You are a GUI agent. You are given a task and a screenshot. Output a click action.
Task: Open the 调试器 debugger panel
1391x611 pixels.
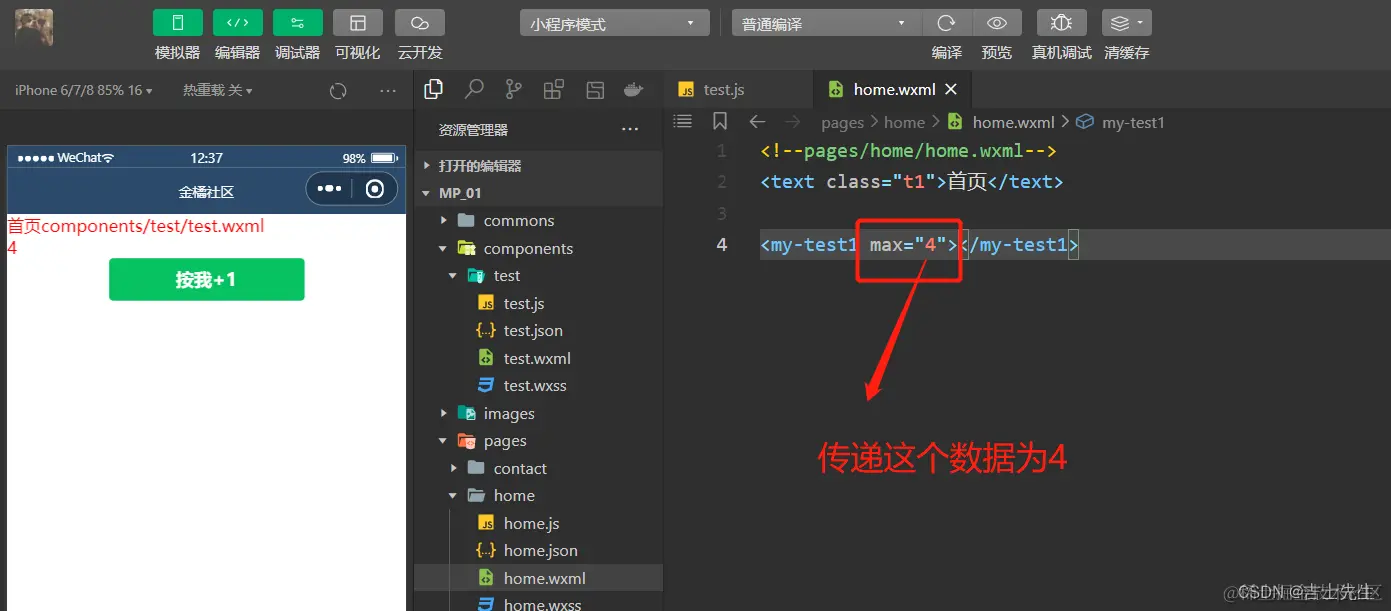pos(297,22)
